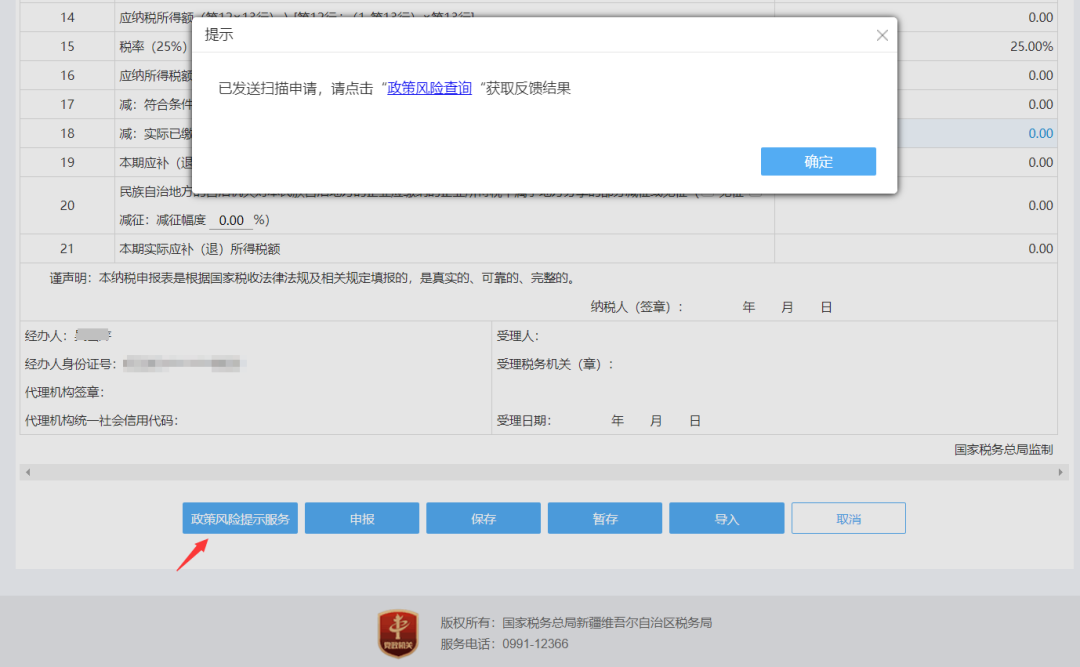Screen dimensions: 1080x667
Task: Close the 提示 dialog with the X
Action: coord(881,35)
